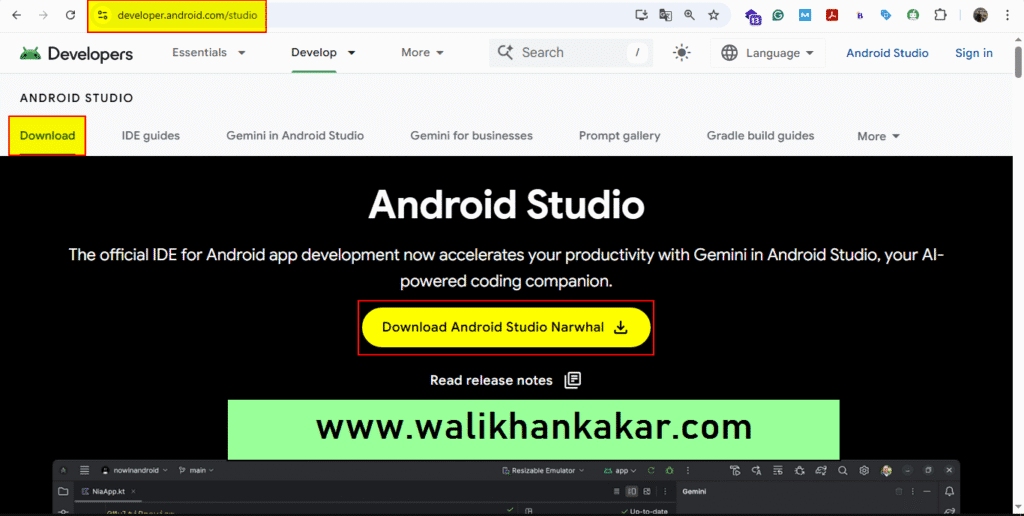Expand the Develop menu

(323, 52)
